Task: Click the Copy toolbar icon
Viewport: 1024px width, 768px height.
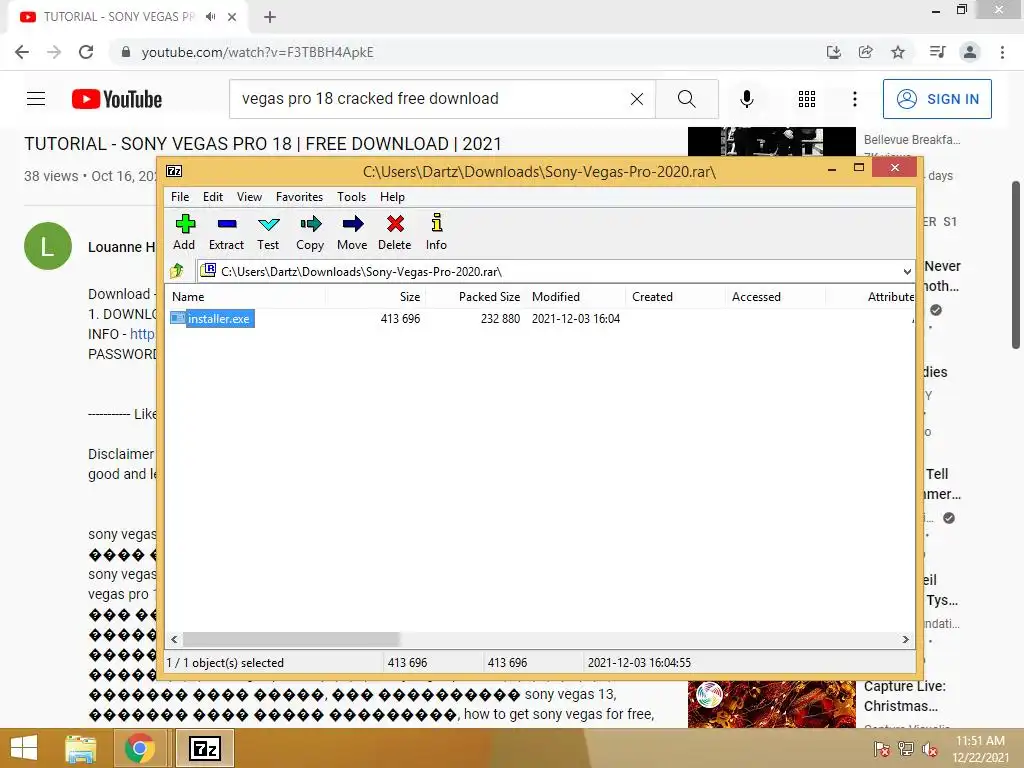Action: click(x=310, y=232)
